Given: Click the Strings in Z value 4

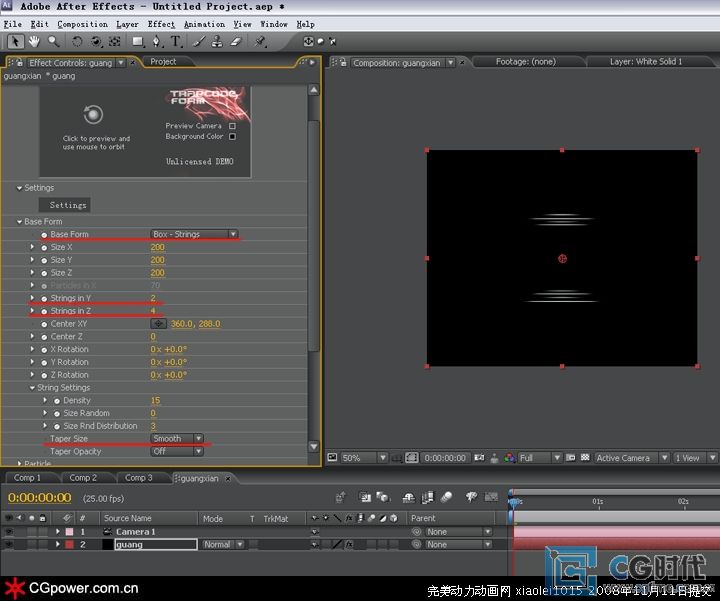Looking at the screenshot, I should click(153, 311).
